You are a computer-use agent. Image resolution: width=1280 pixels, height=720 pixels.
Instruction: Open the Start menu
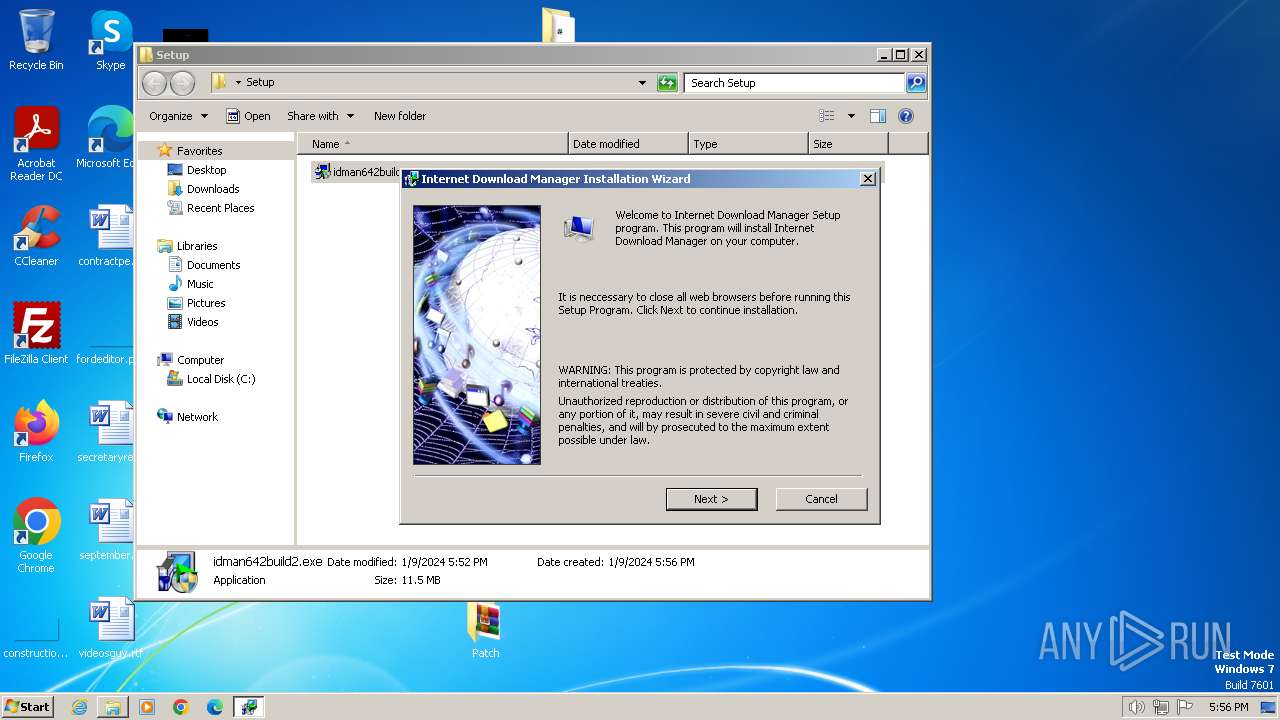[28, 706]
